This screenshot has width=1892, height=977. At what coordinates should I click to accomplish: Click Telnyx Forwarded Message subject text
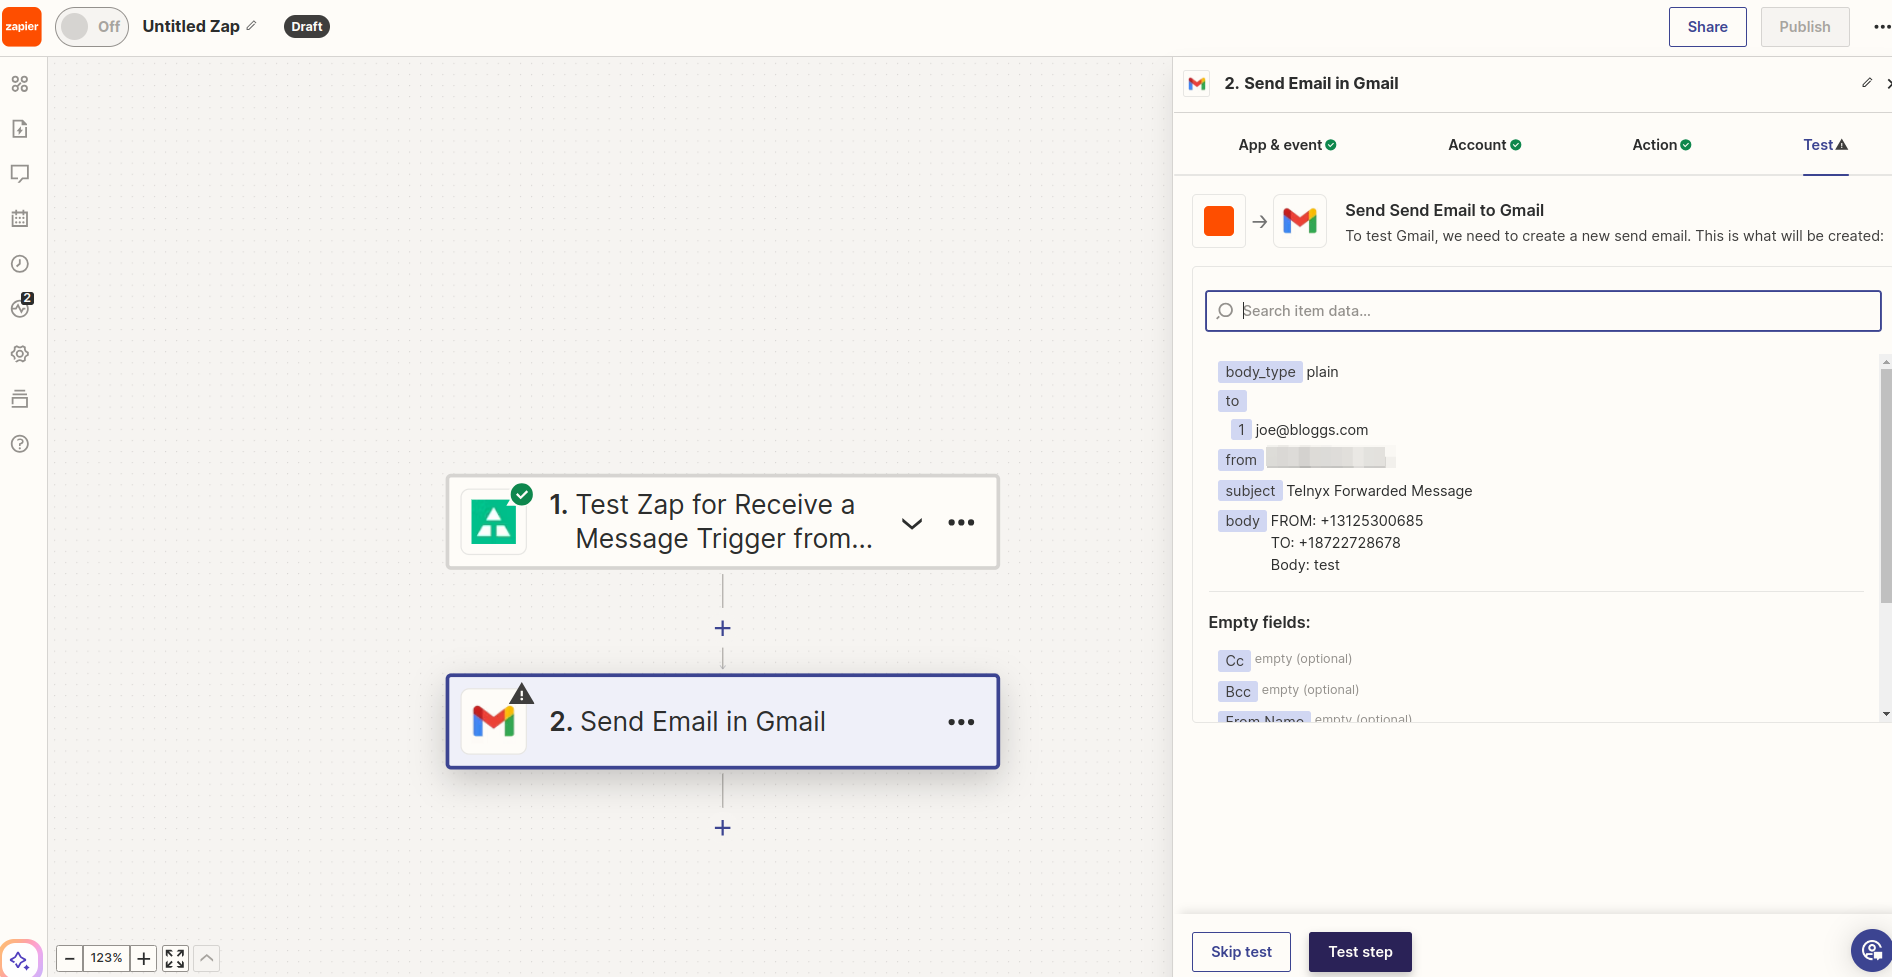1379,491
